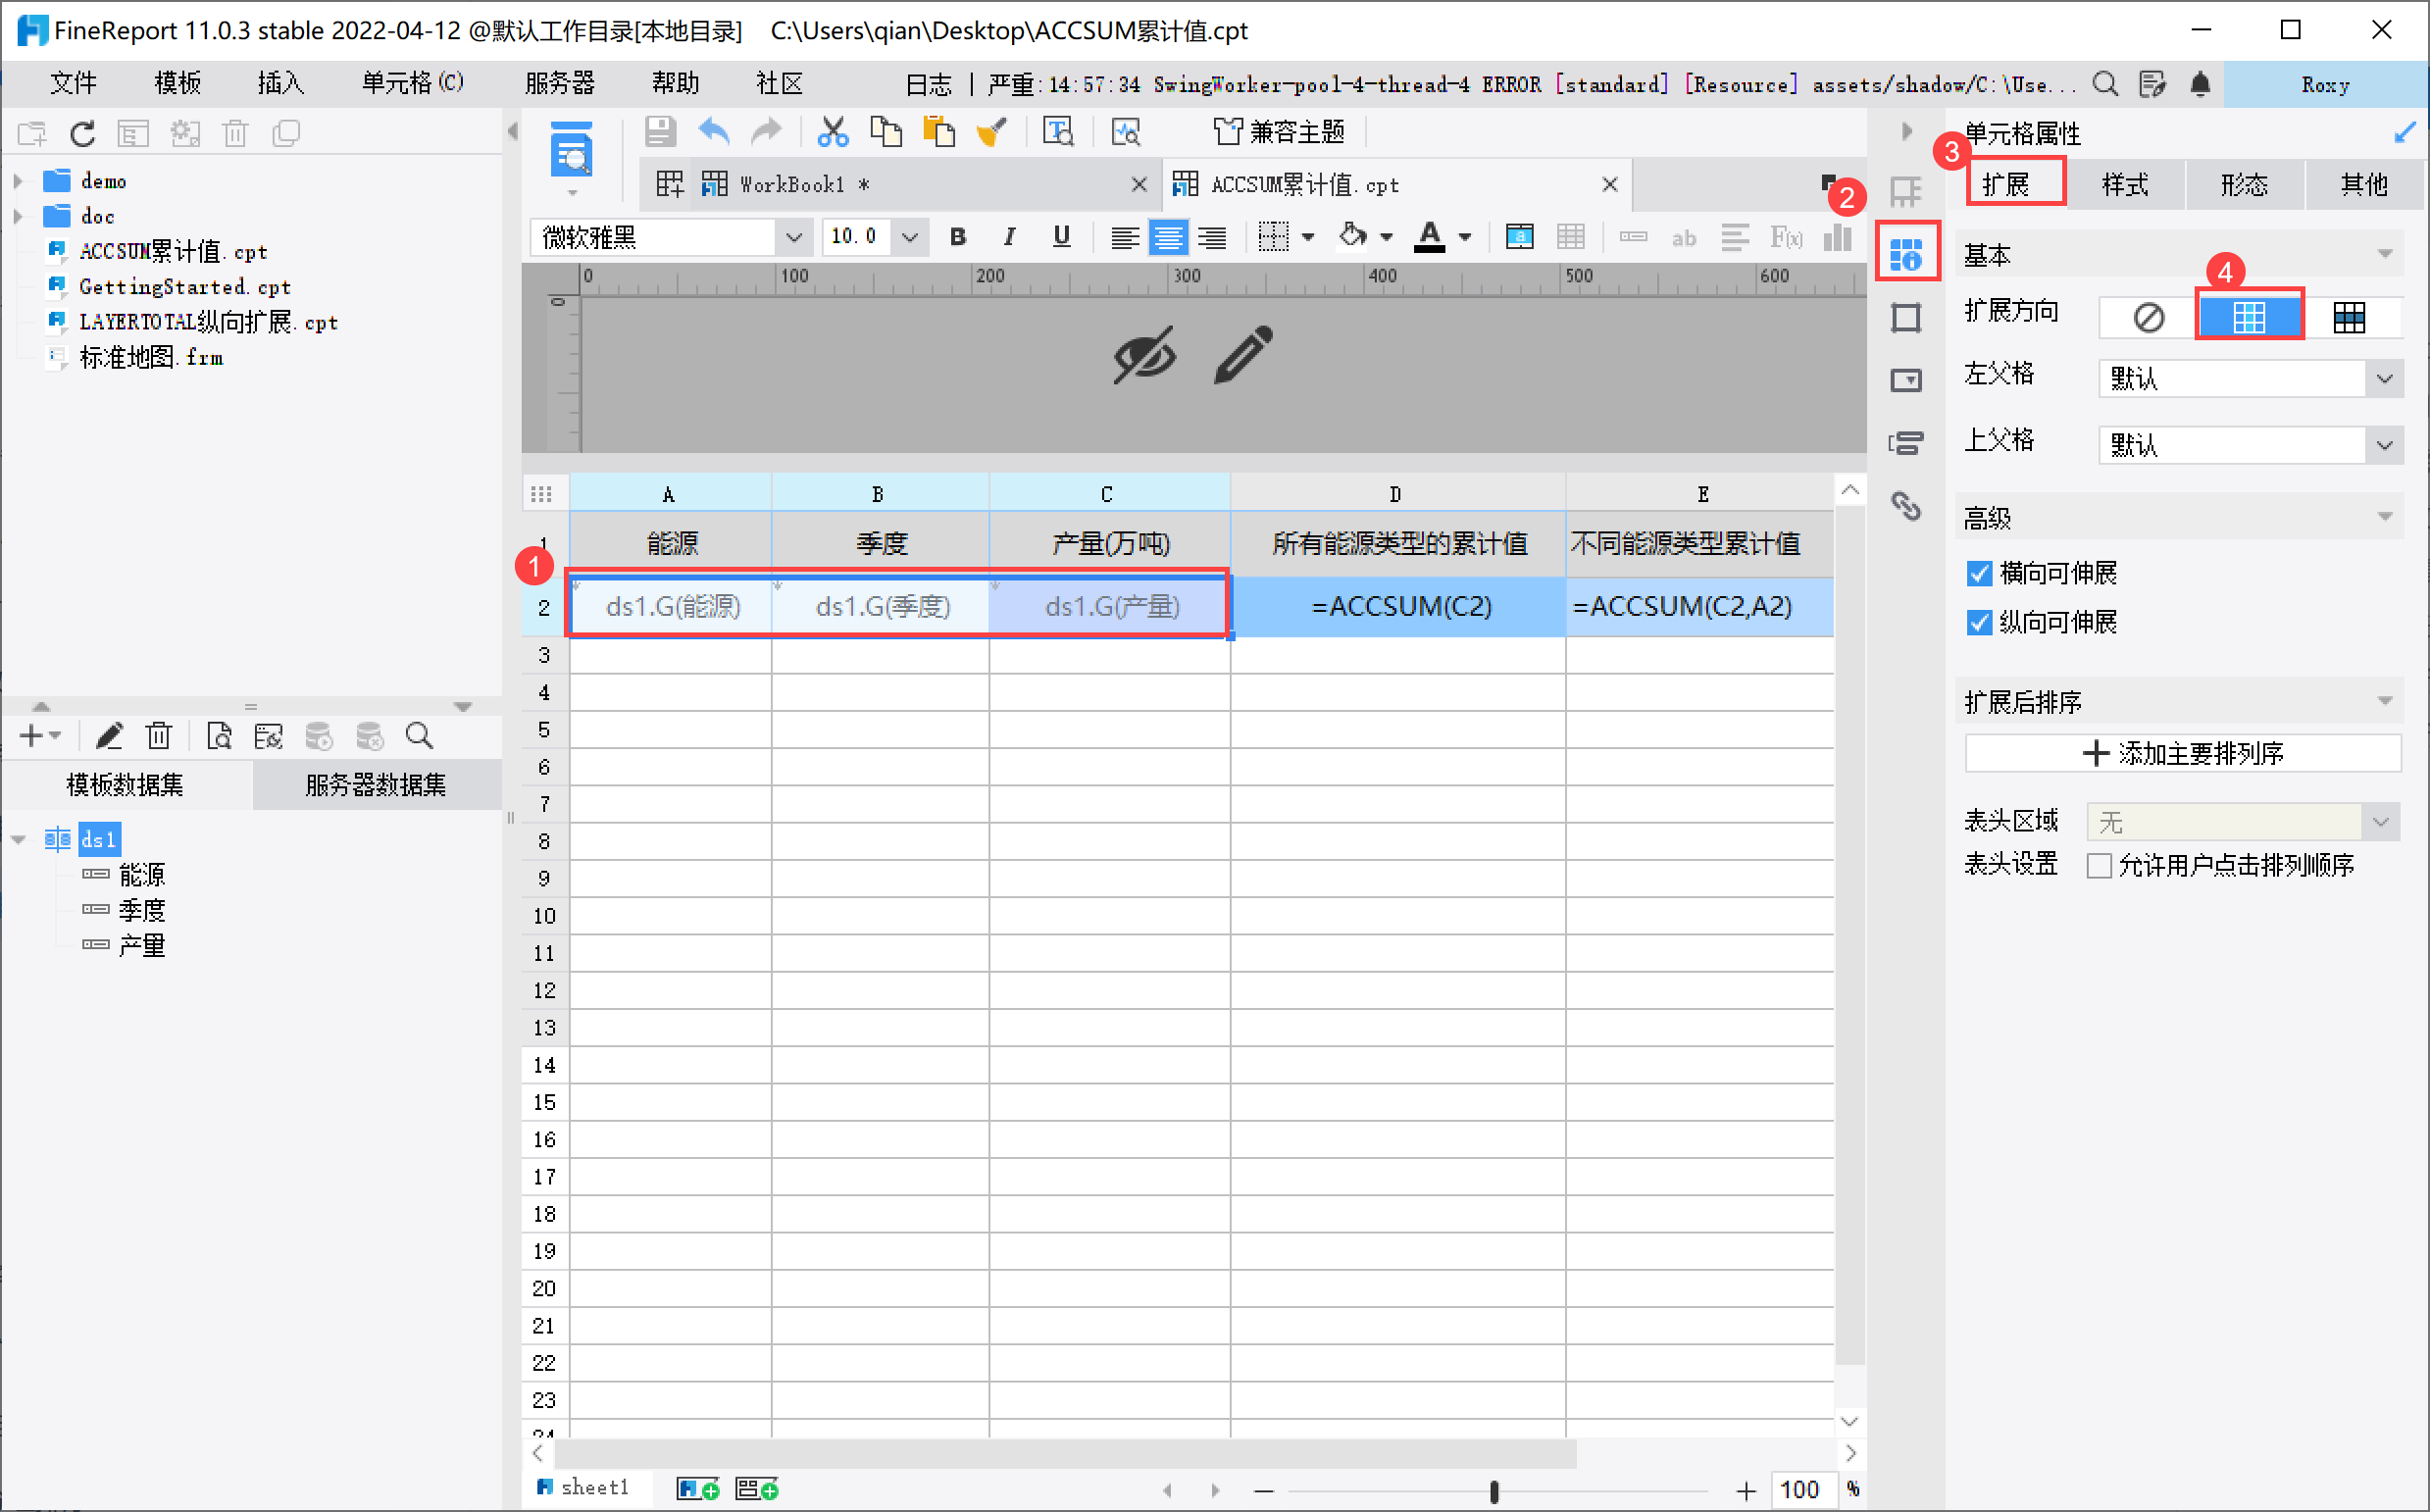Toggle bold text formatting
Screen dimensions: 2430x1512
pos(957,237)
